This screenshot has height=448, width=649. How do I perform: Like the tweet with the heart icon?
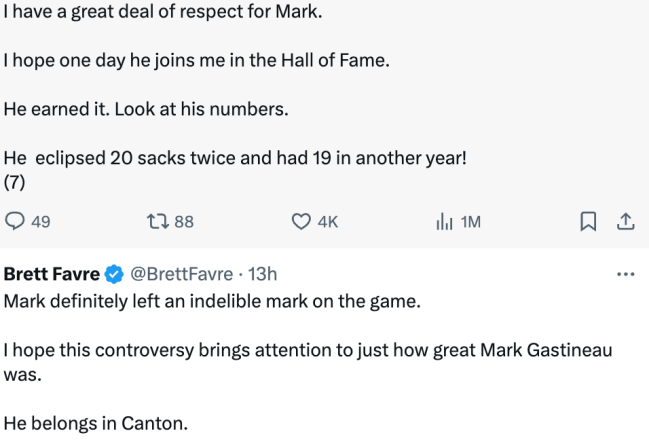coord(301,222)
